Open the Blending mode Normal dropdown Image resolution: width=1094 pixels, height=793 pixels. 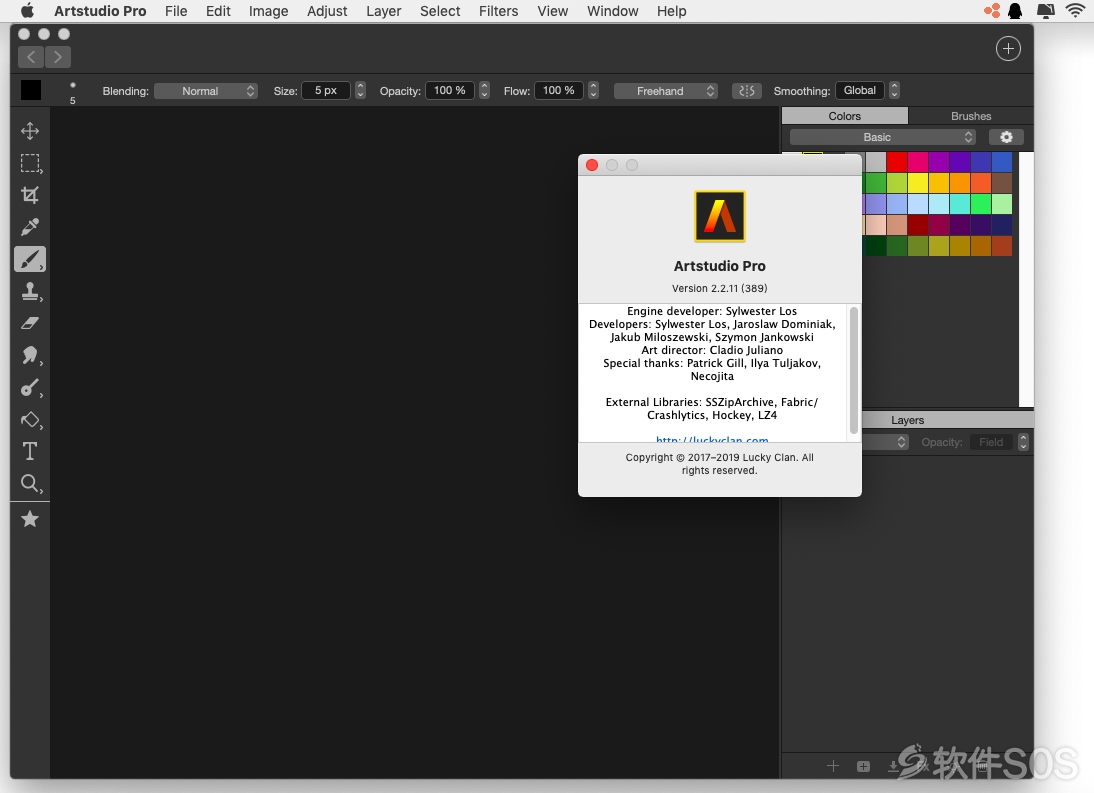pyautogui.click(x=206, y=91)
